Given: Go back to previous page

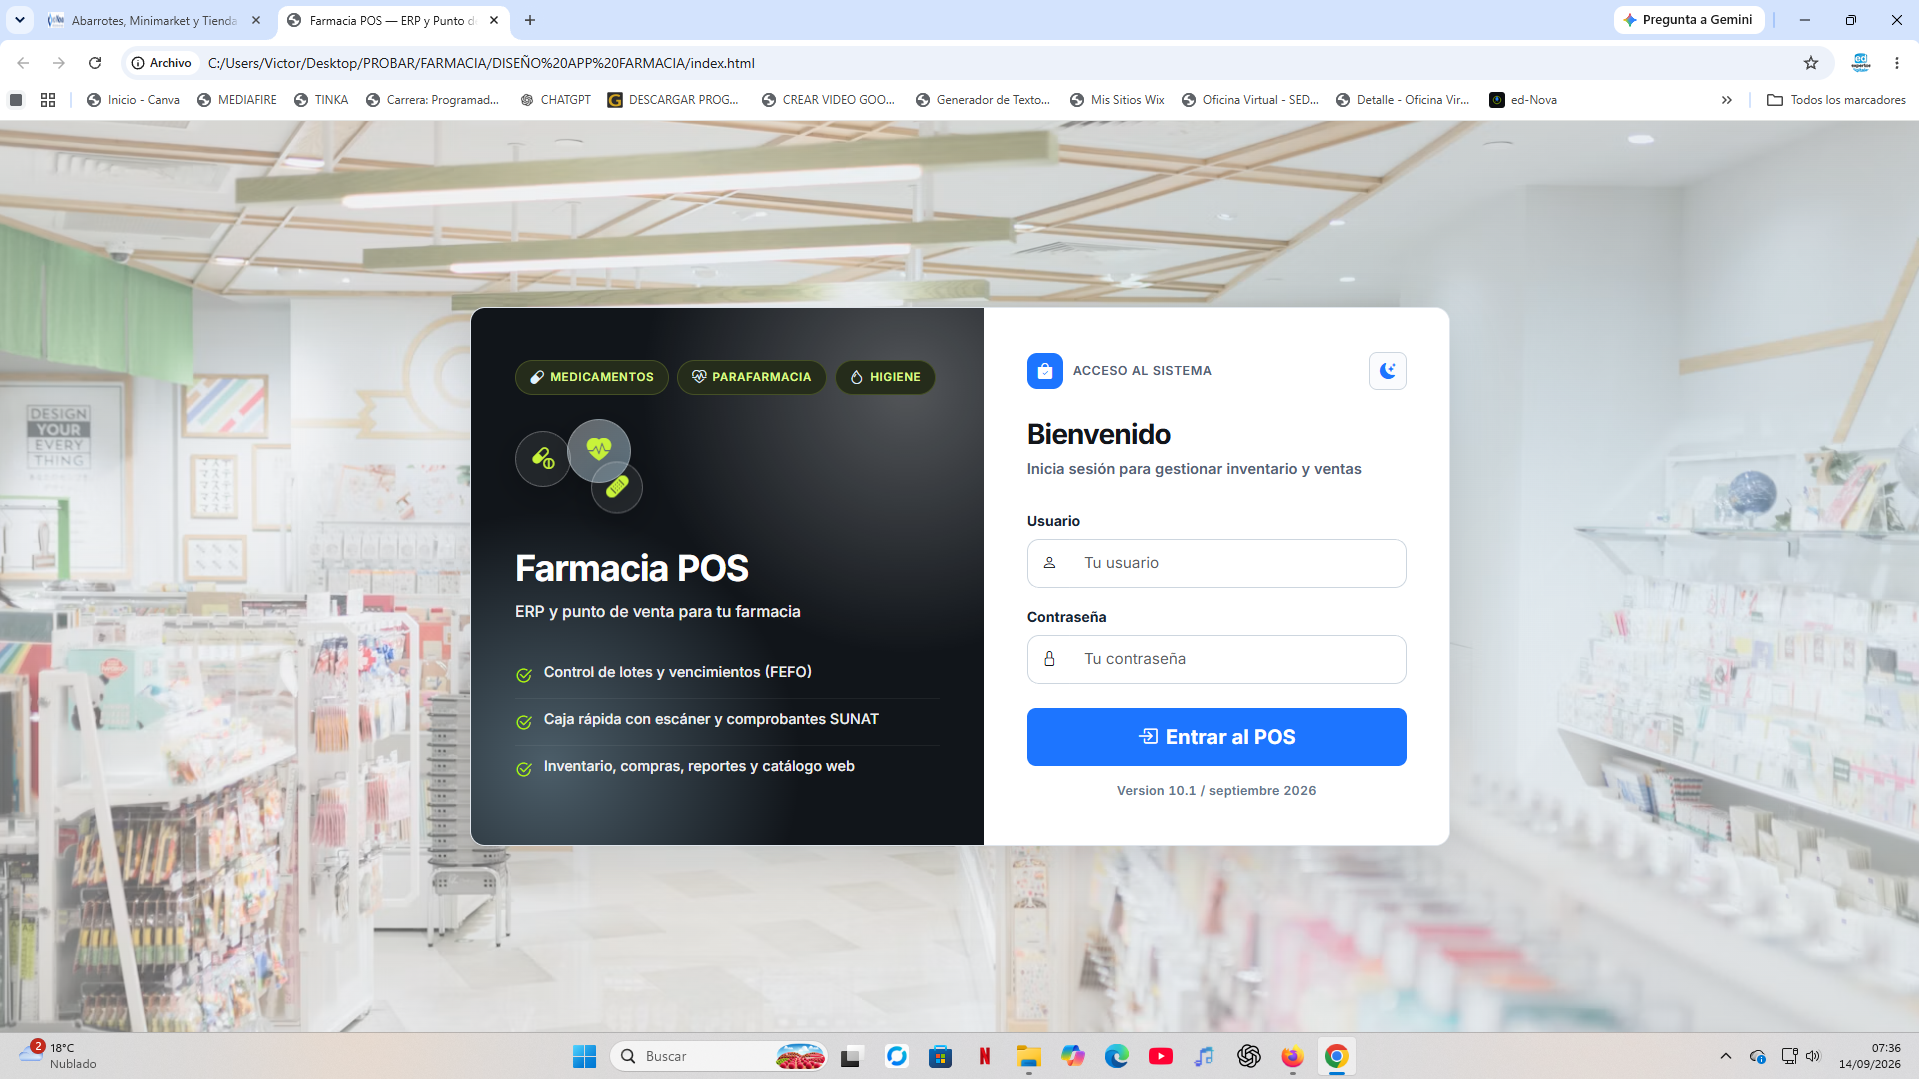Looking at the screenshot, I should [23, 63].
